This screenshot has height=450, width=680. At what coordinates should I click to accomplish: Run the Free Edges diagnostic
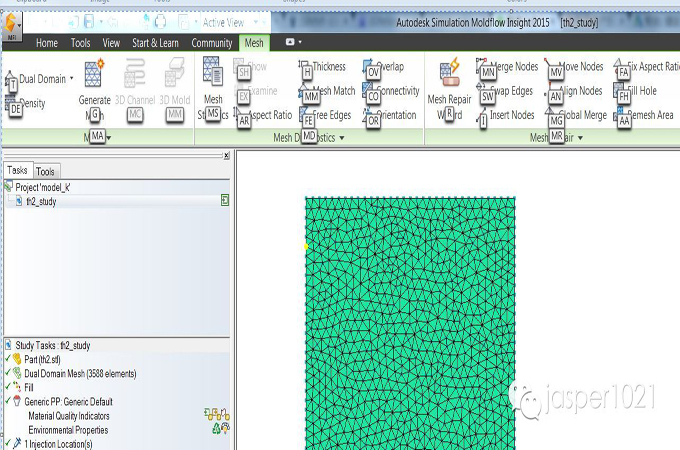[x=325, y=115]
